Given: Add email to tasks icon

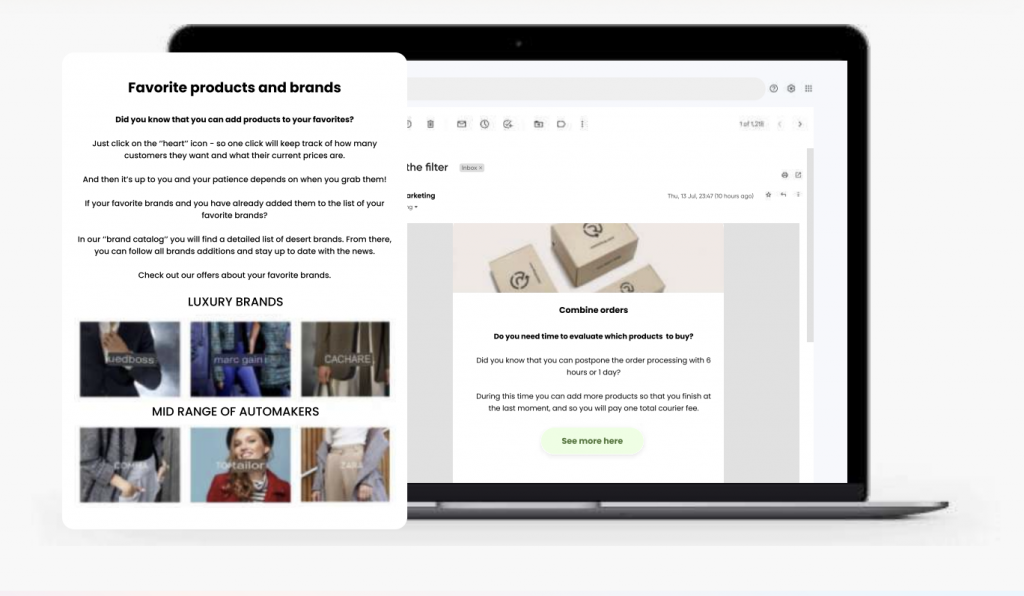Looking at the screenshot, I should [508, 124].
